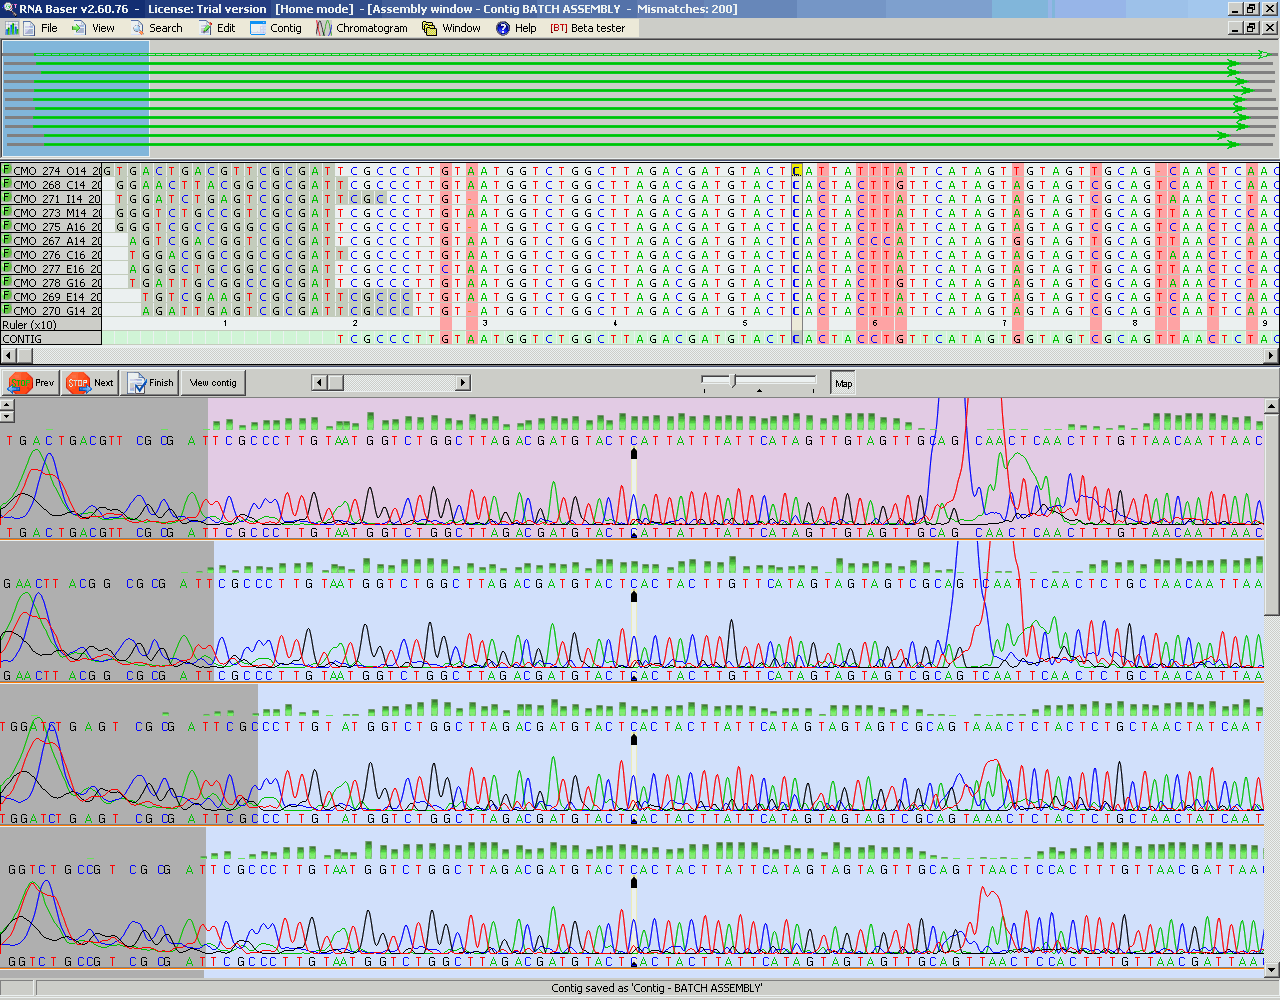The image size is (1280, 1000).
Task: Jump to previous mismatch with Prev
Action: [30, 383]
